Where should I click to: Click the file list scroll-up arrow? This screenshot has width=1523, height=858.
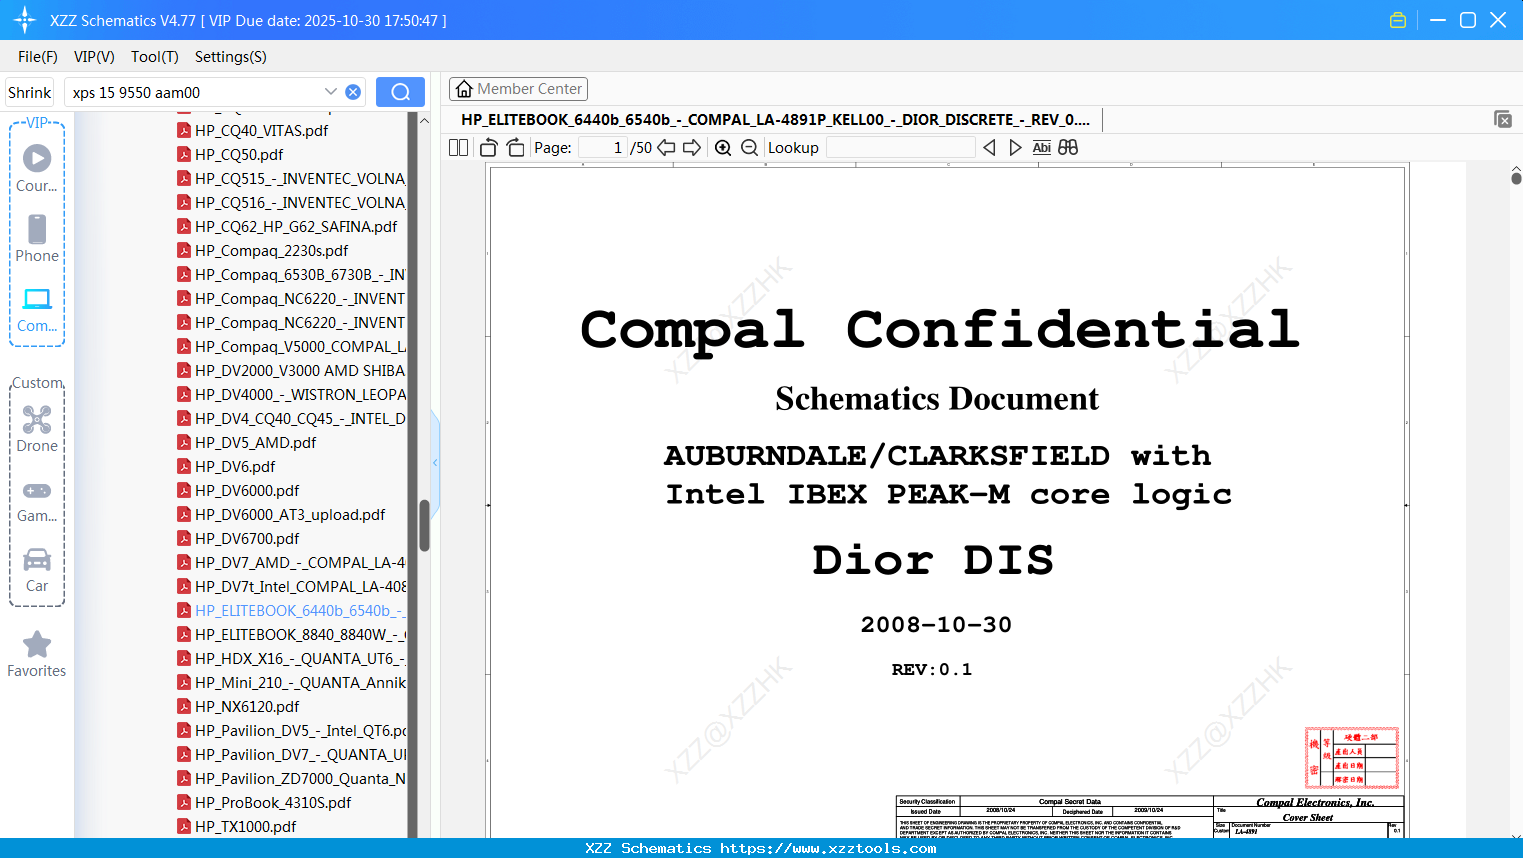click(424, 120)
